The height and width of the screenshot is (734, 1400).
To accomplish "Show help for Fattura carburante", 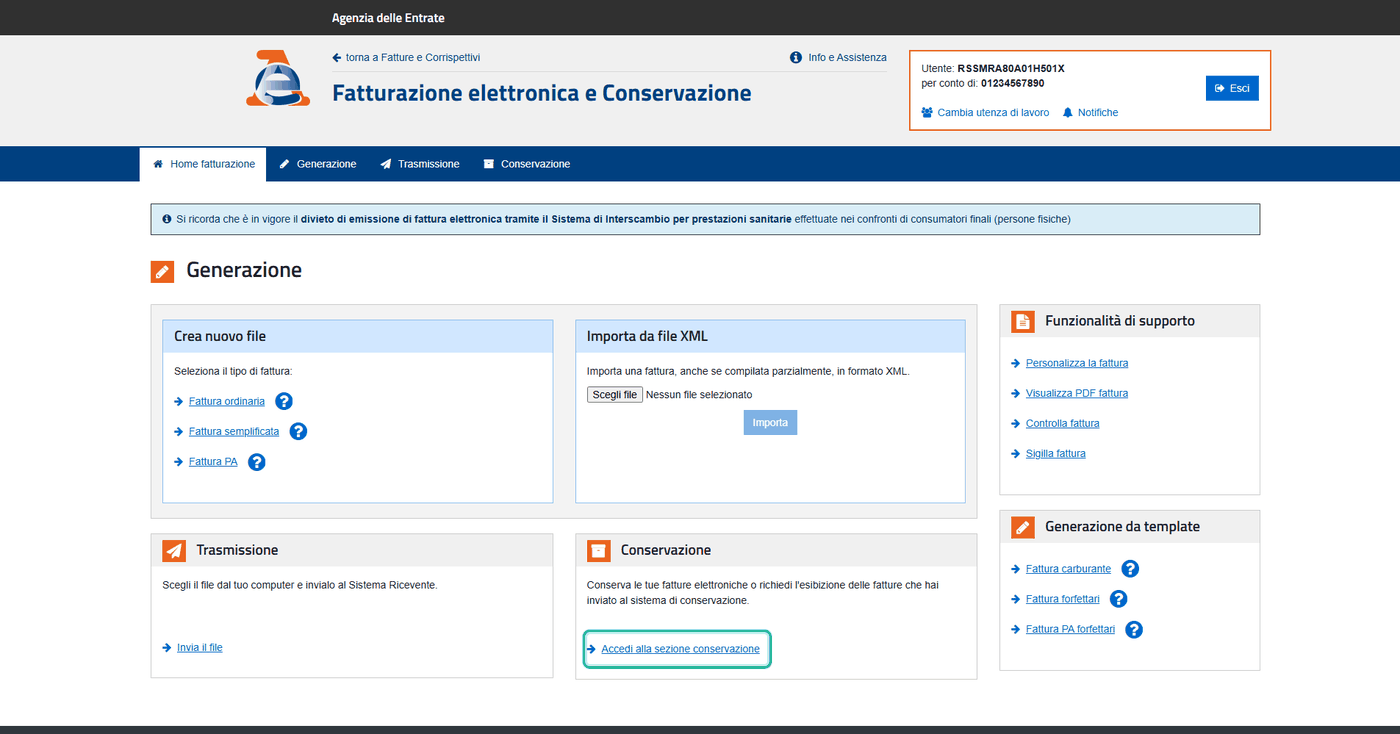I will (x=1130, y=569).
